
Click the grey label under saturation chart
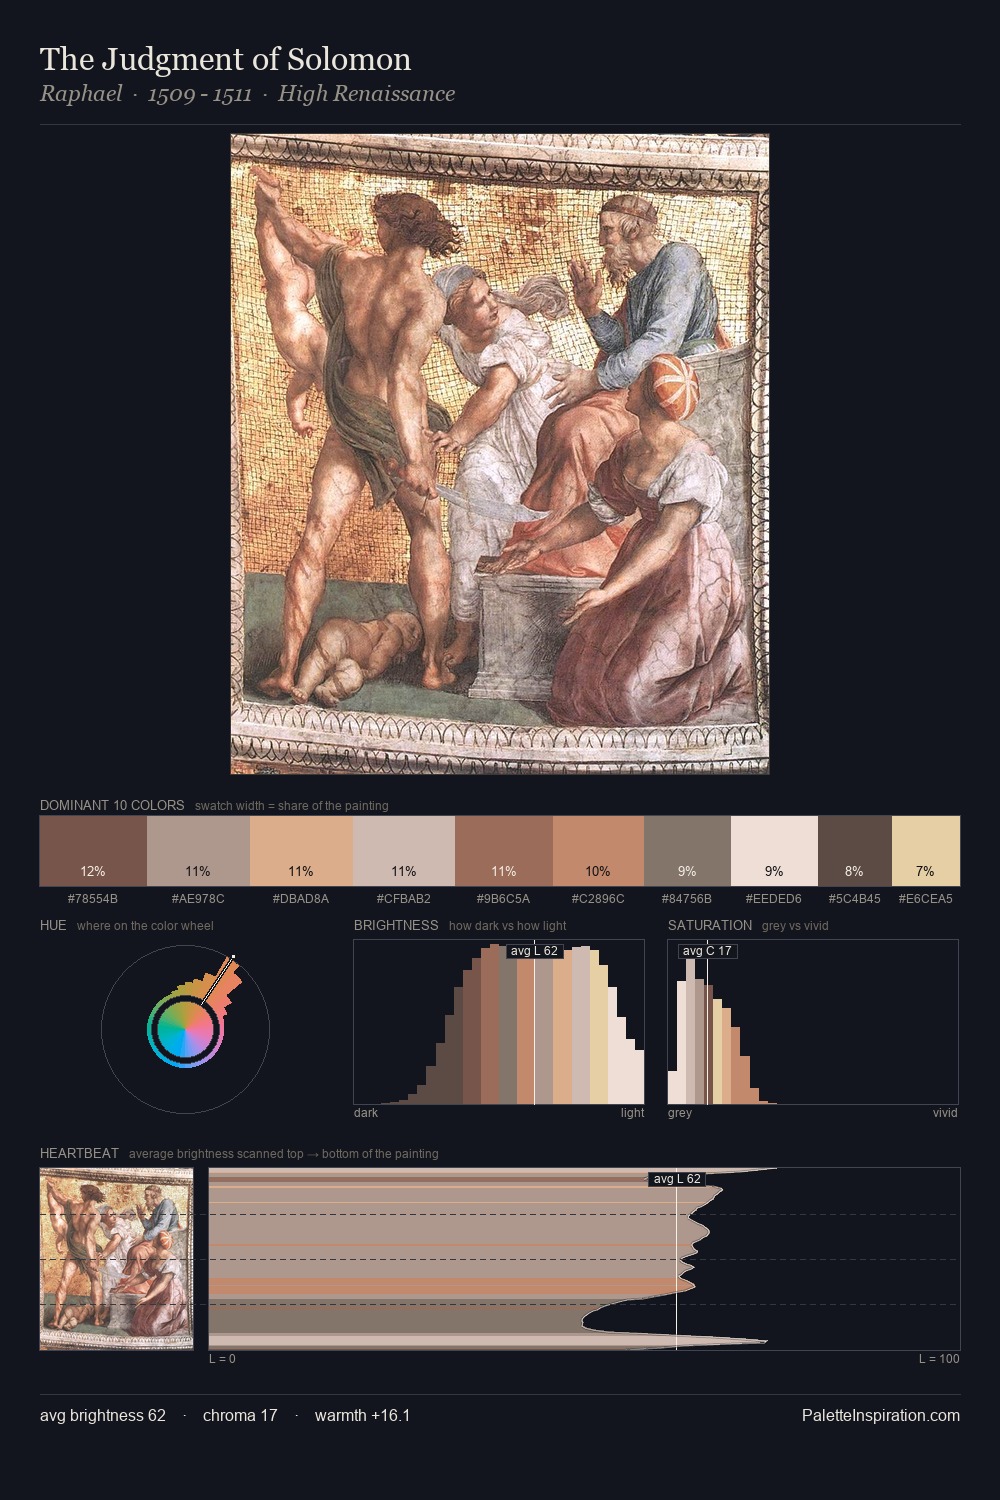click(x=680, y=1112)
